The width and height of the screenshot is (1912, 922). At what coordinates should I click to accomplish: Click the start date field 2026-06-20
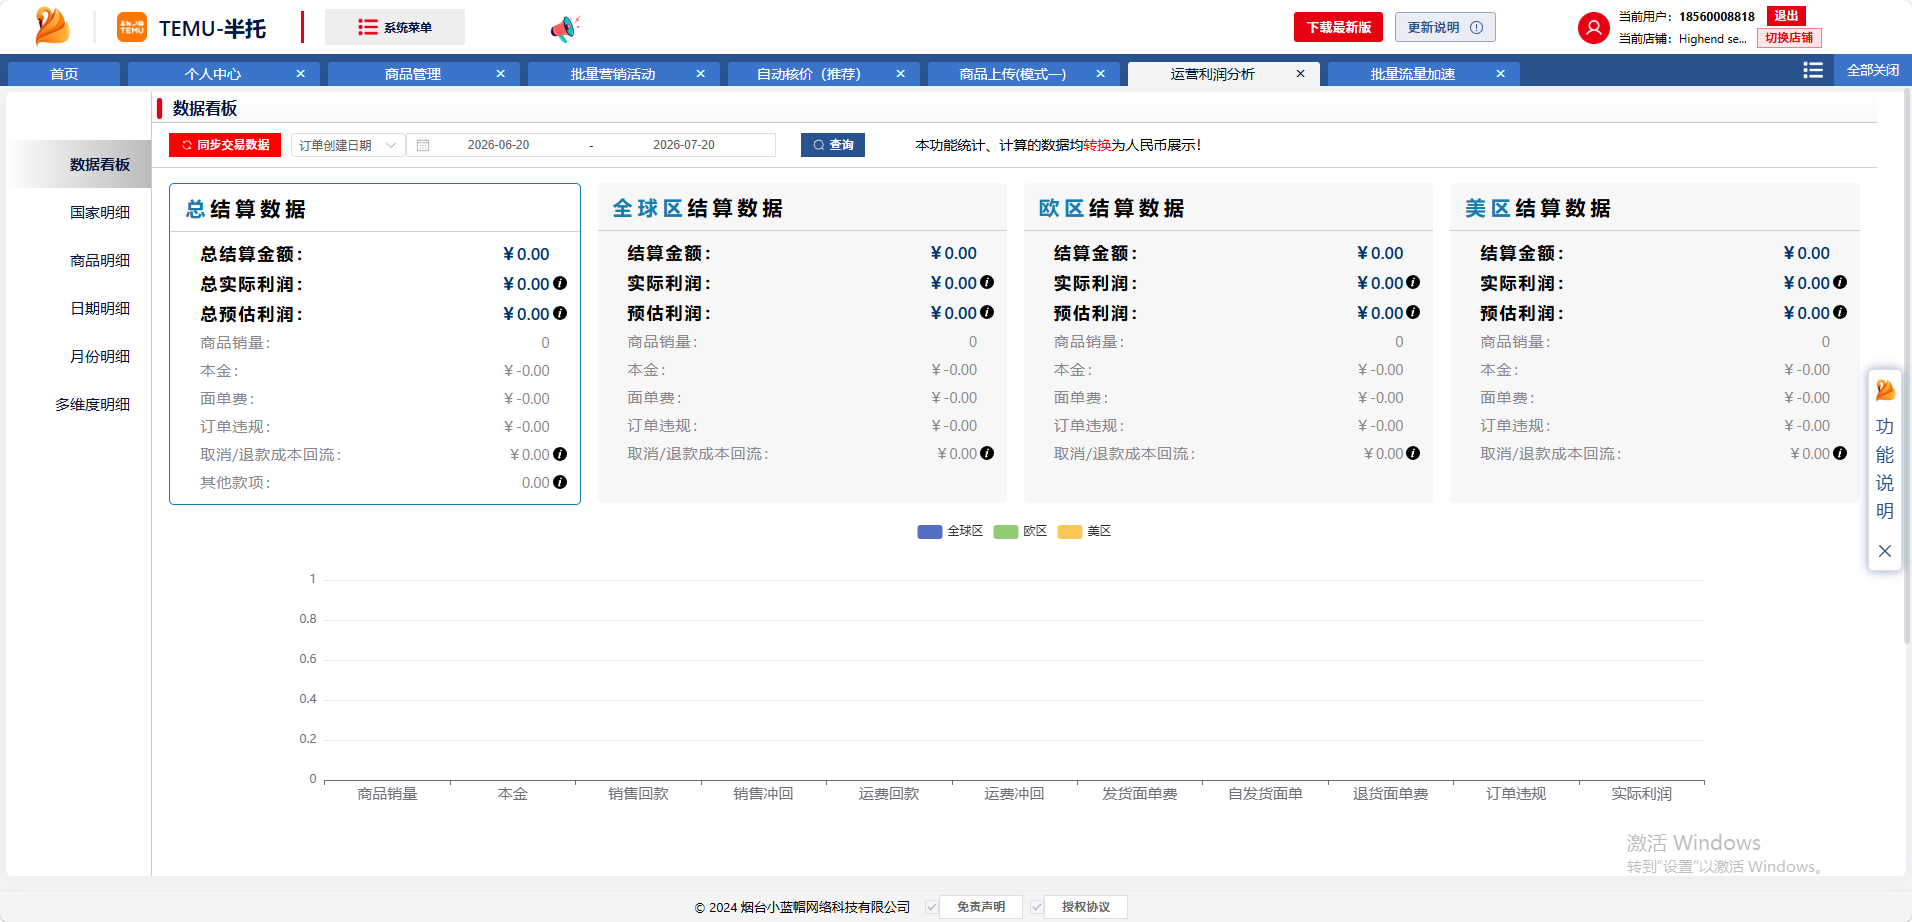pyautogui.click(x=499, y=145)
